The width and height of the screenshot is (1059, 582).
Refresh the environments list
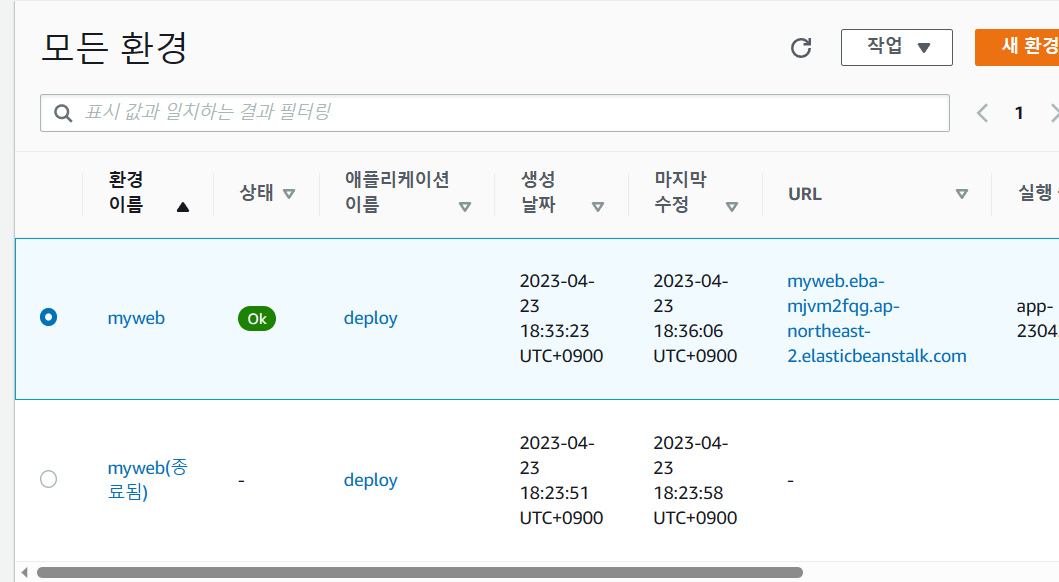click(x=801, y=48)
